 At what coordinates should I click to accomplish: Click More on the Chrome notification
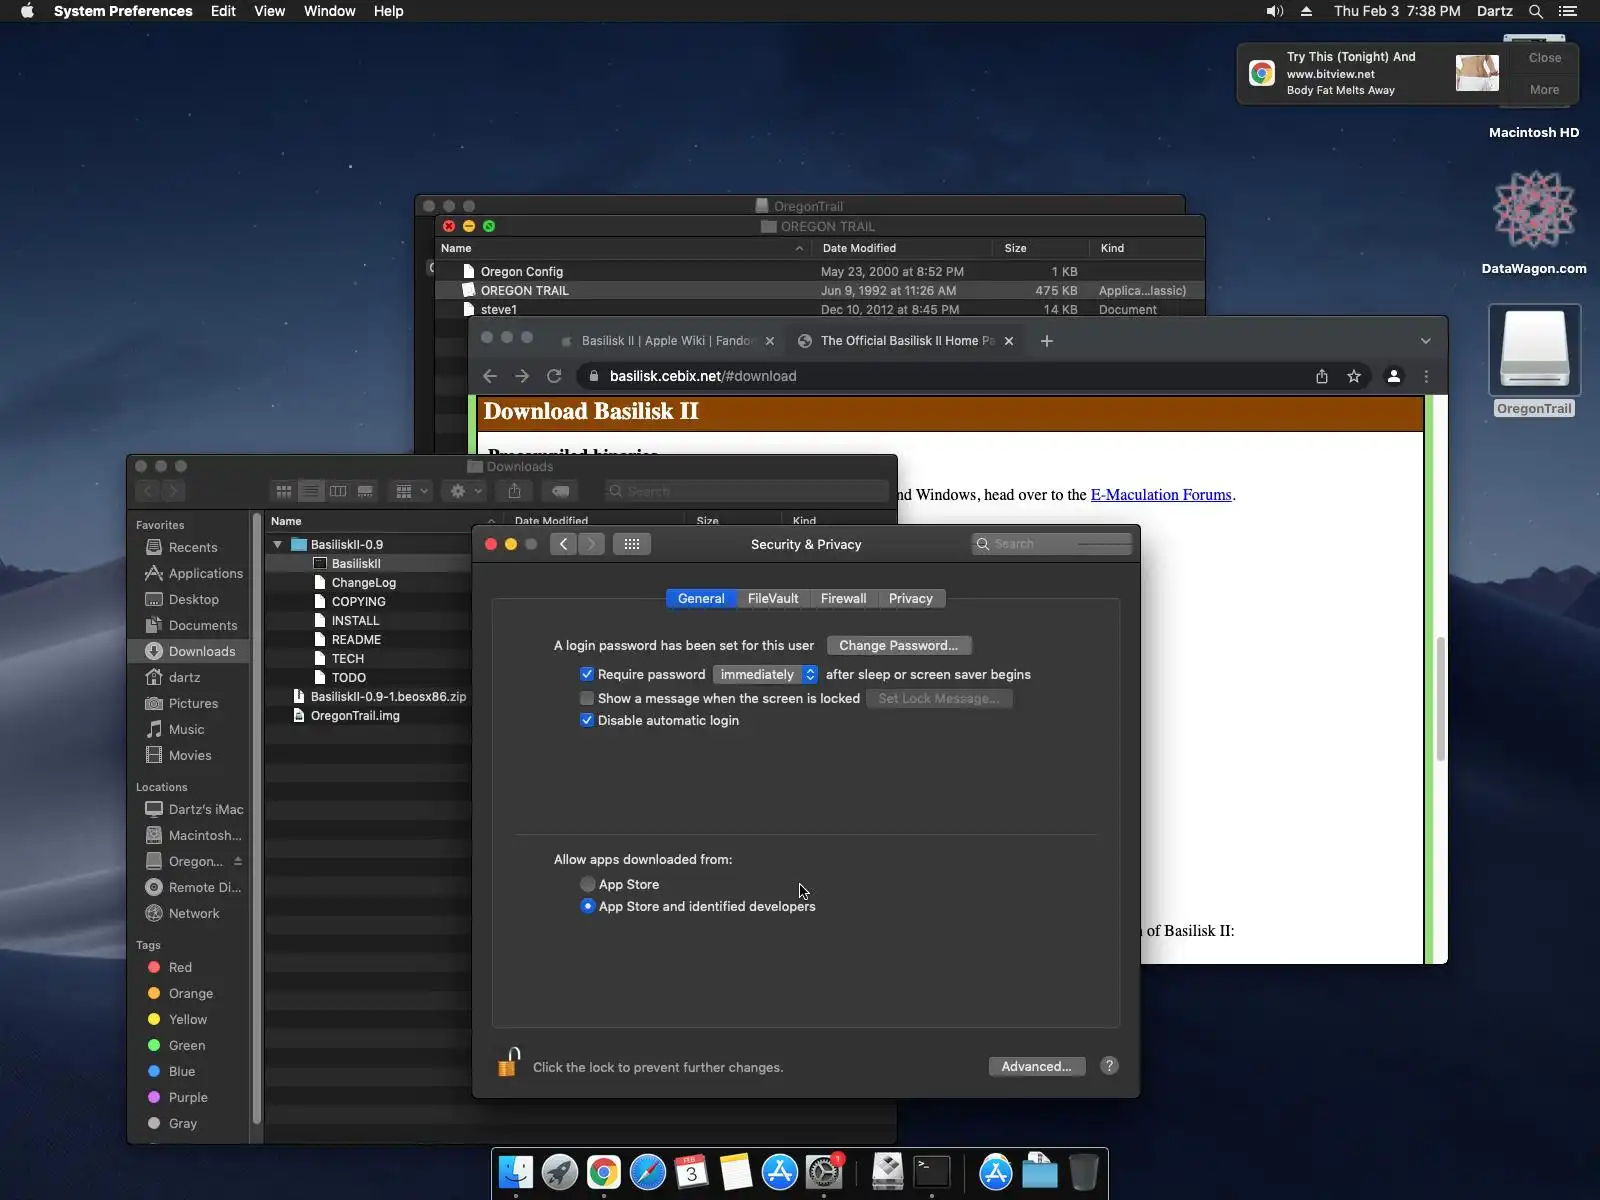click(x=1545, y=90)
